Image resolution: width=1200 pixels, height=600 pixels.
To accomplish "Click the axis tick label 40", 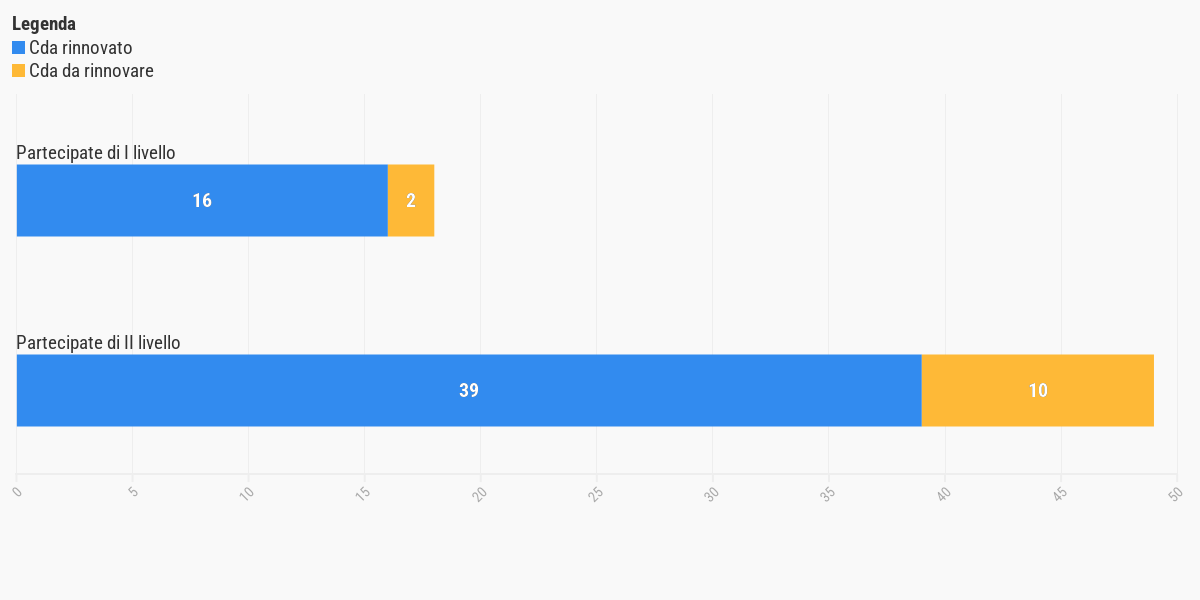I will click(x=943, y=492).
